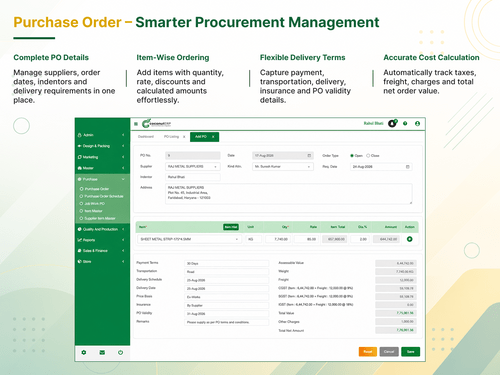
Task: Open the Req. Date calendar icon
Action: tap(407, 167)
